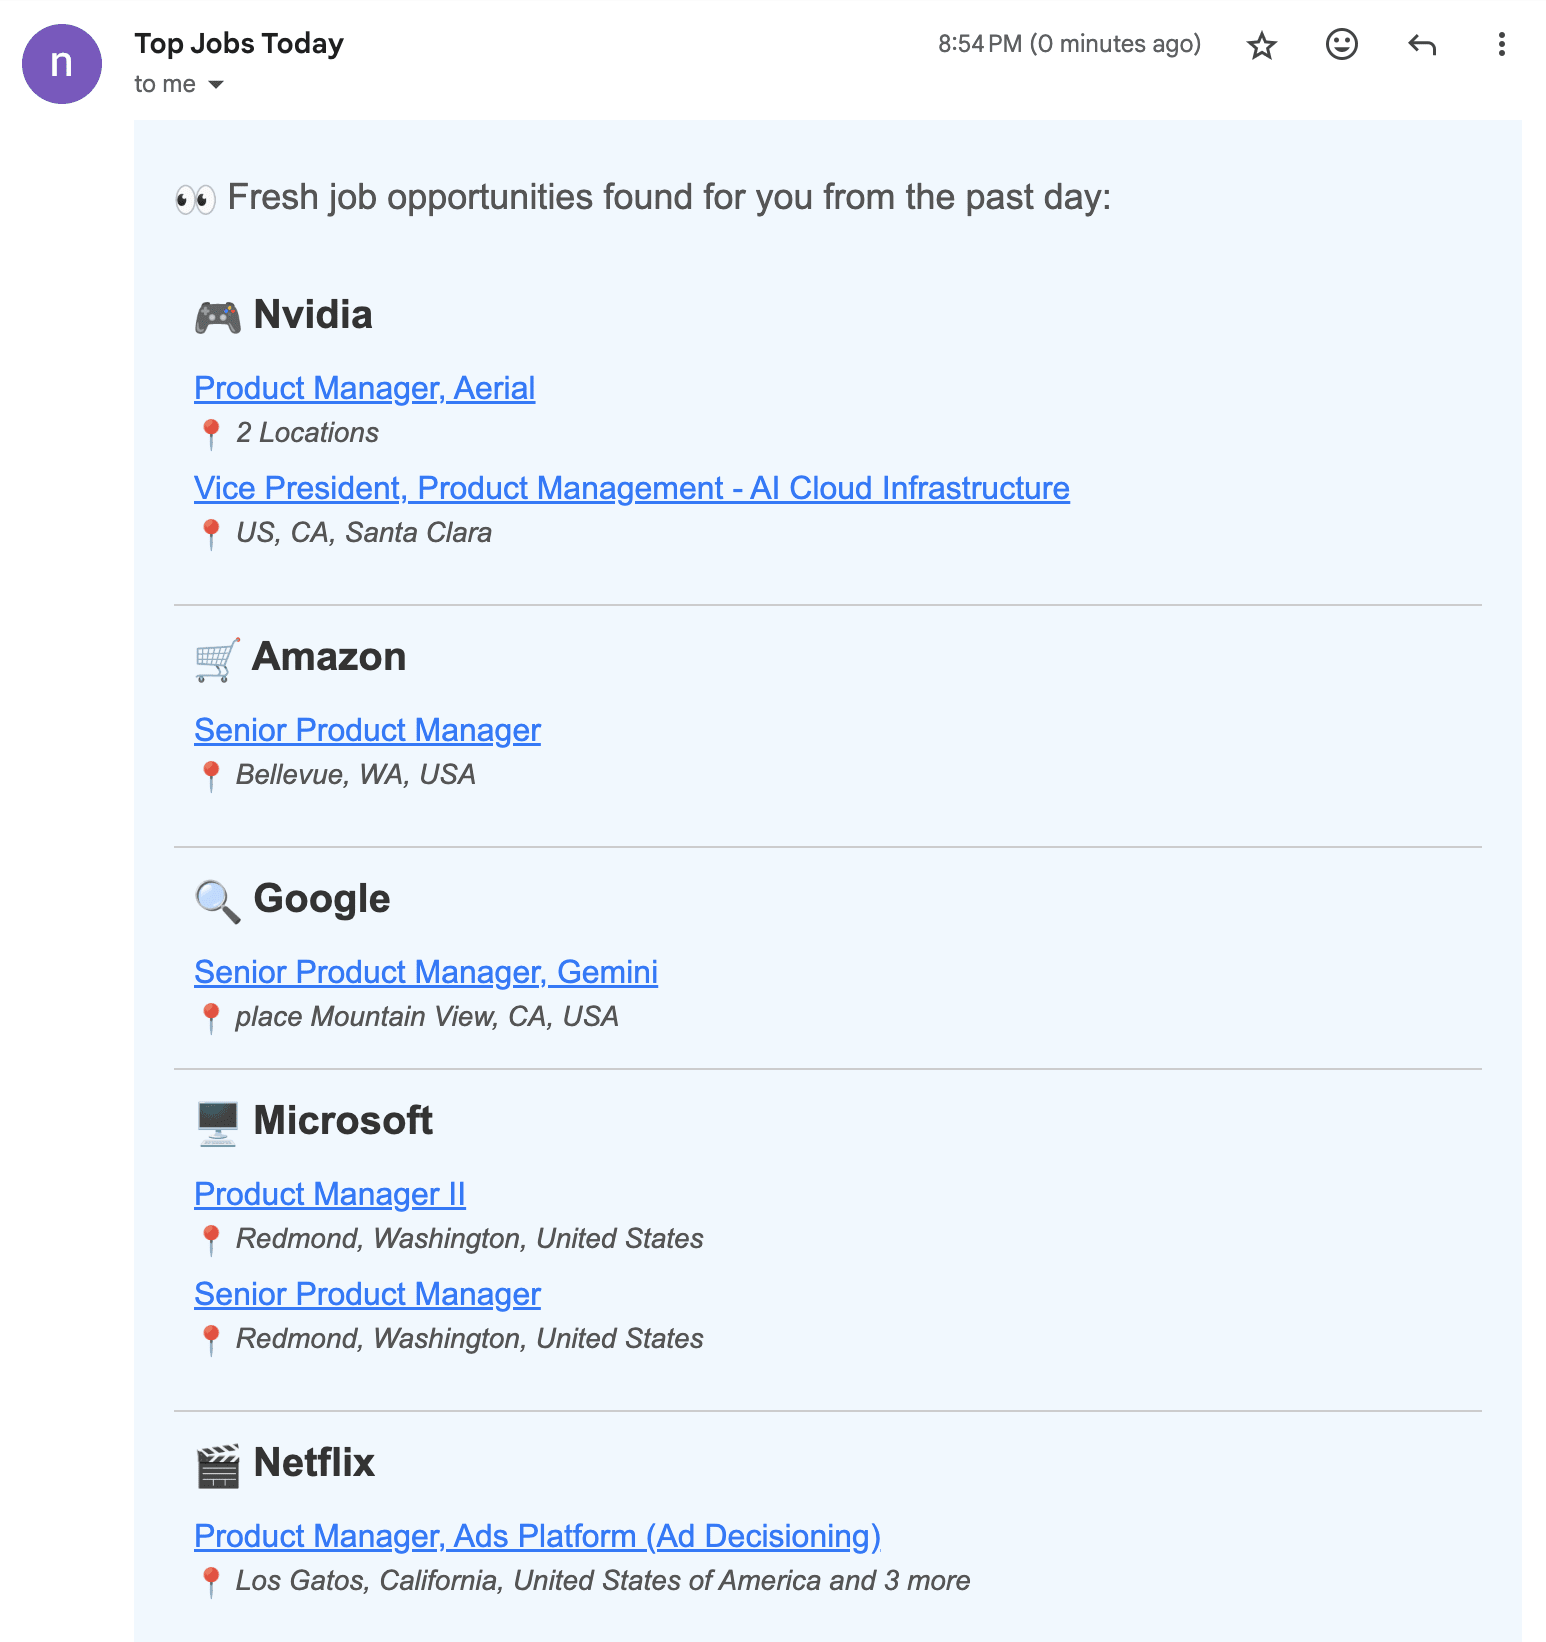Add an emoji reaction to the email
1546x1642 pixels.
pos(1342,44)
